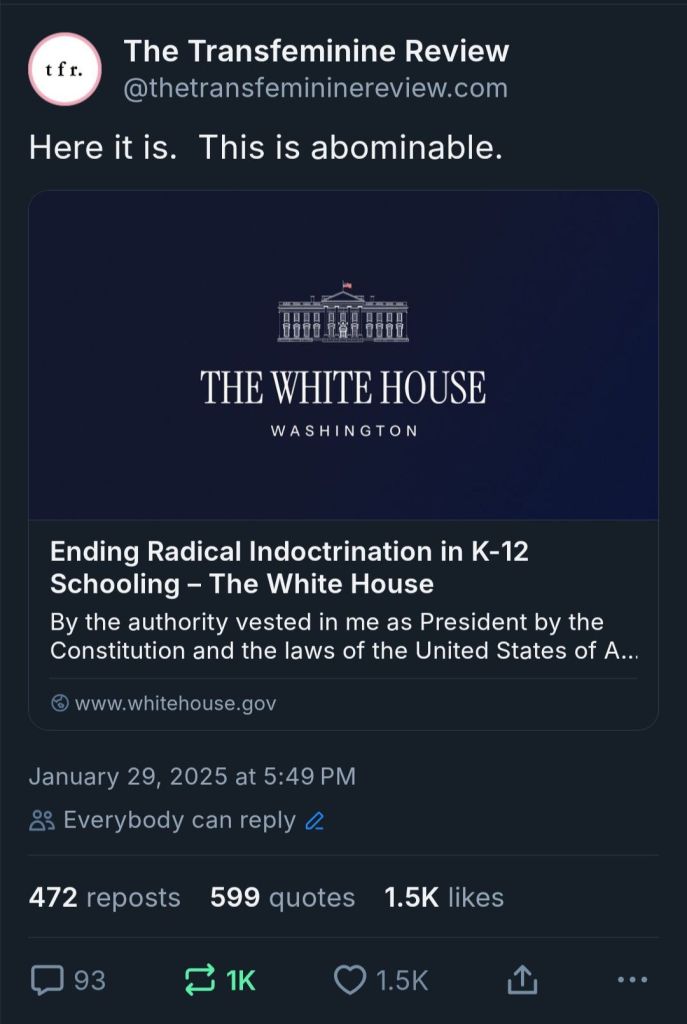
Task: Click the 472 reposts count
Action: tap(103, 897)
